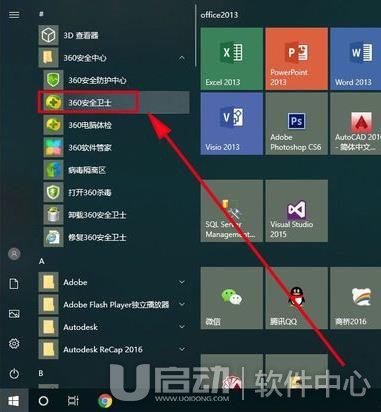Click the # letter group header
The height and width of the screenshot is (412, 381).
point(41,14)
